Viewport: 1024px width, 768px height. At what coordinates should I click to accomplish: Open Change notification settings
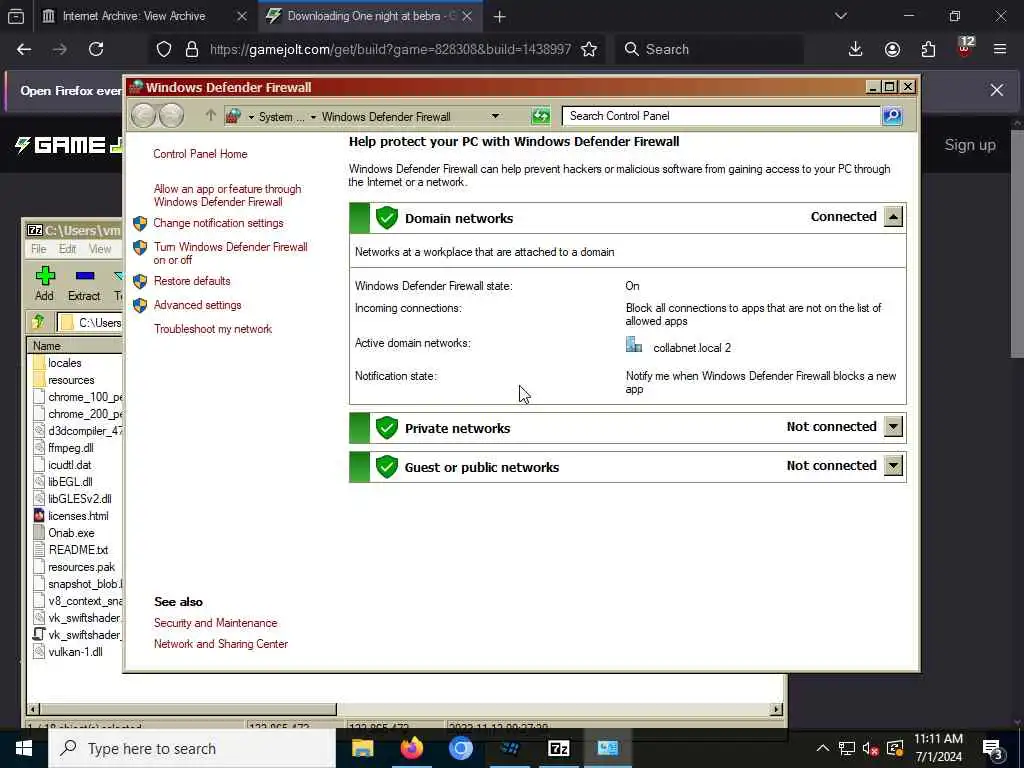point(218,223)
